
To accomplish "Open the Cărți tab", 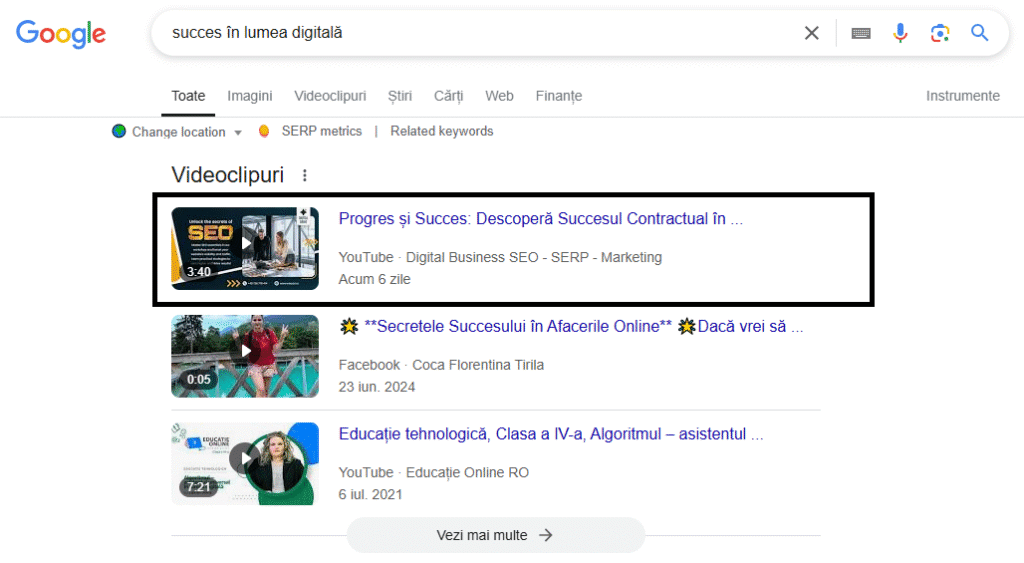I will (448, 96).
